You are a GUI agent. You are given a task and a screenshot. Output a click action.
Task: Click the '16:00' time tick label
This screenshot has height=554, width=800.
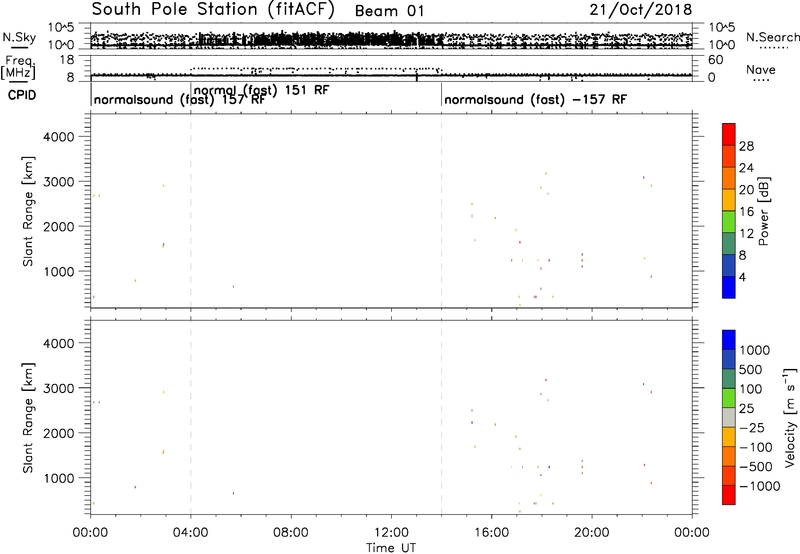(491, 533)
